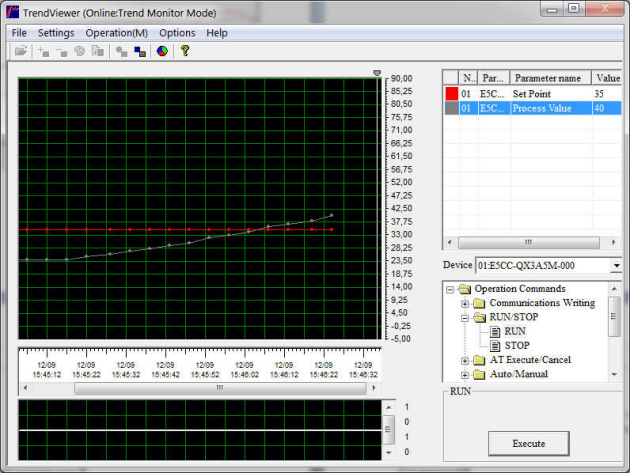
Task: Select the Process Value parameter row
Action: point(532,108)
